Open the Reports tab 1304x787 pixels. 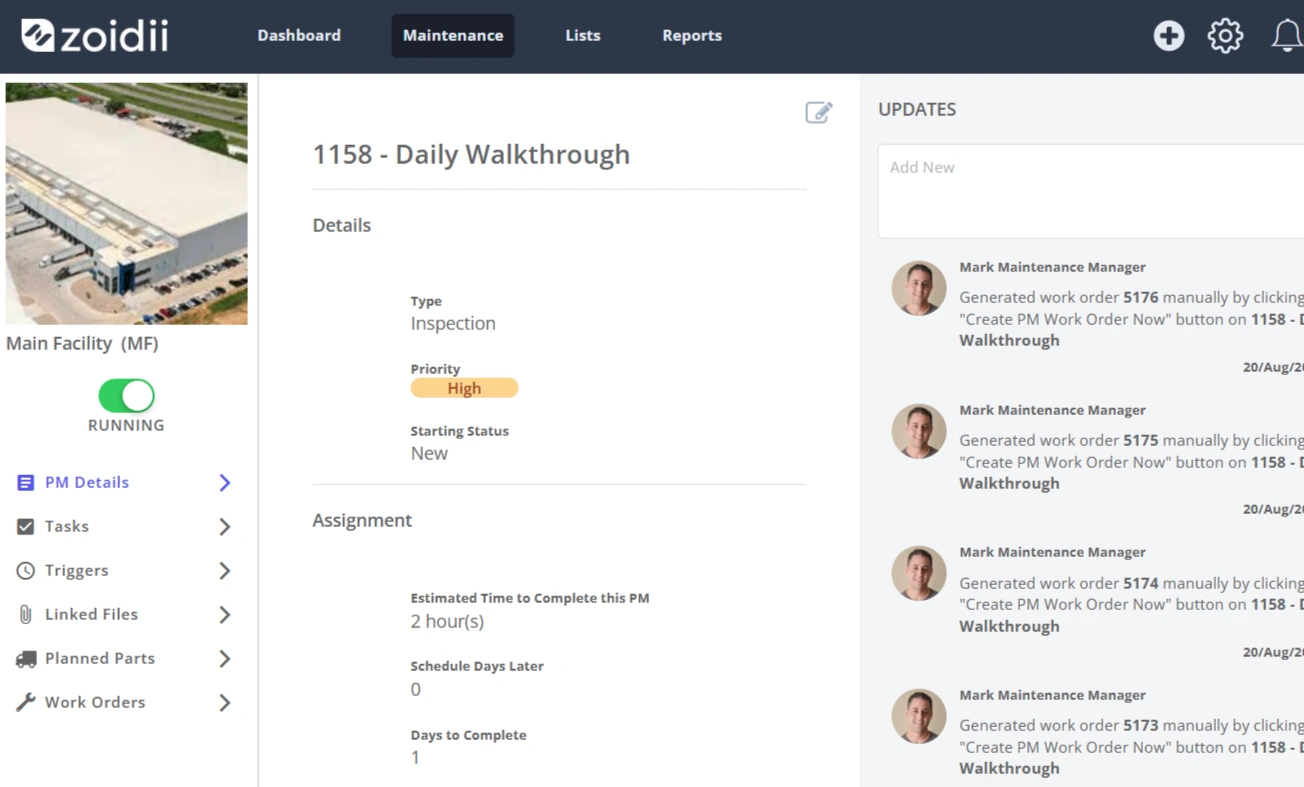(x=692, y=35)
